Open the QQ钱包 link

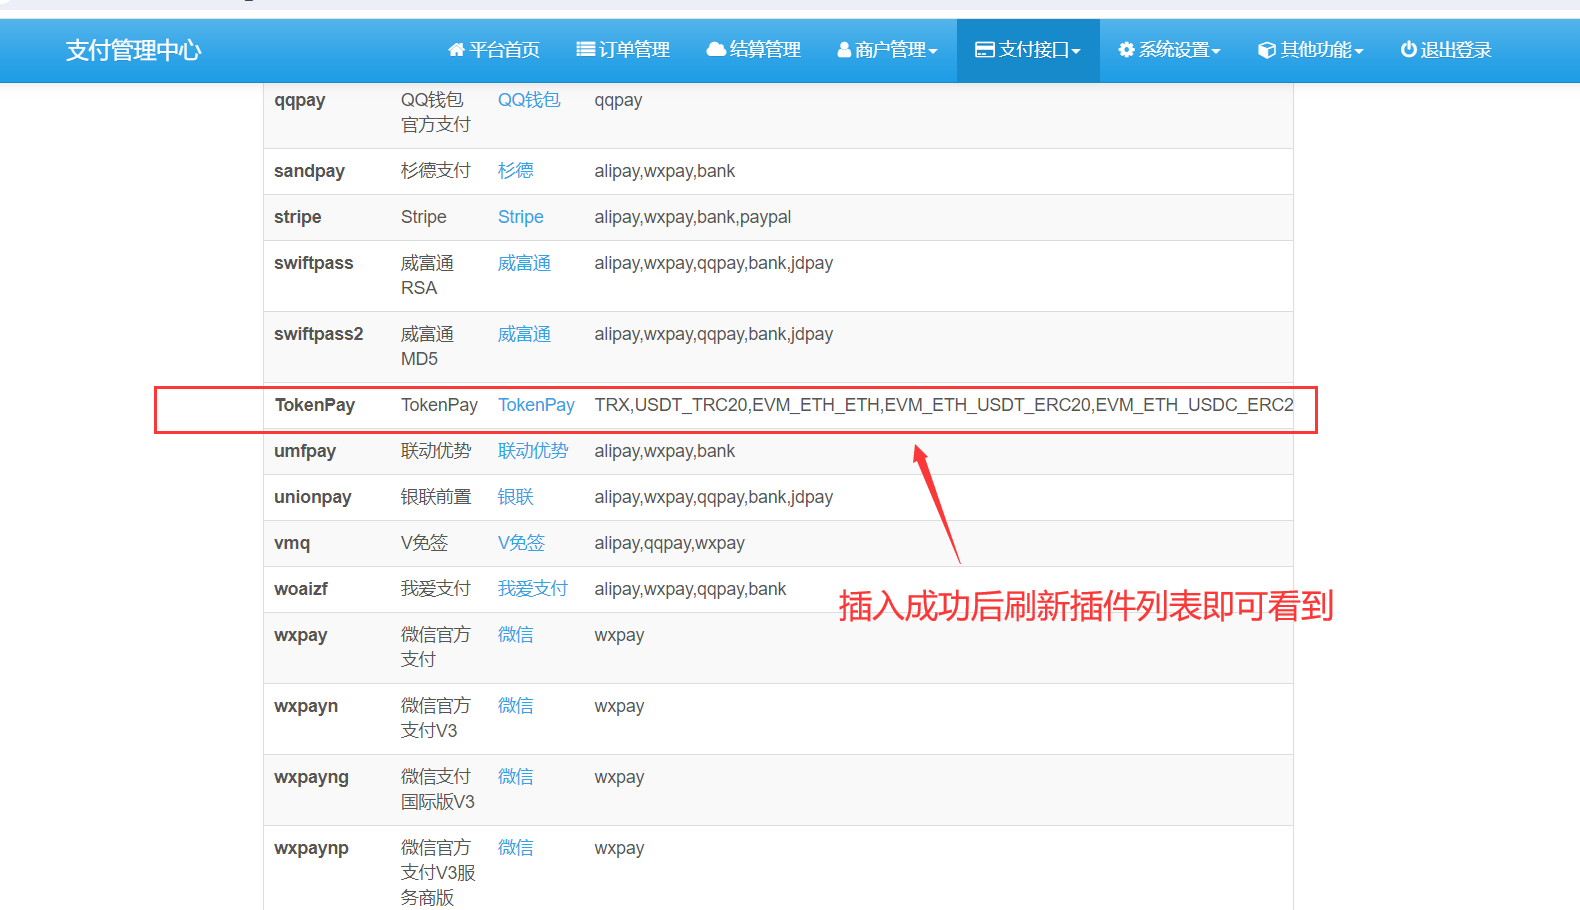[x=529, y=100]
